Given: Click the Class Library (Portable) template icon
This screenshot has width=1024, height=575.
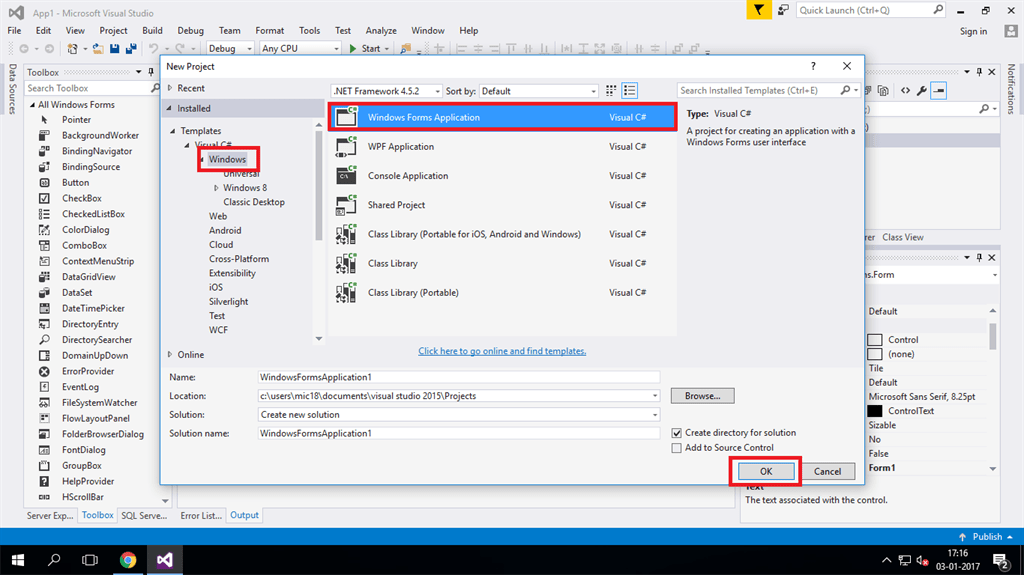Looking at the screenshot, I should tap(346, 293).
